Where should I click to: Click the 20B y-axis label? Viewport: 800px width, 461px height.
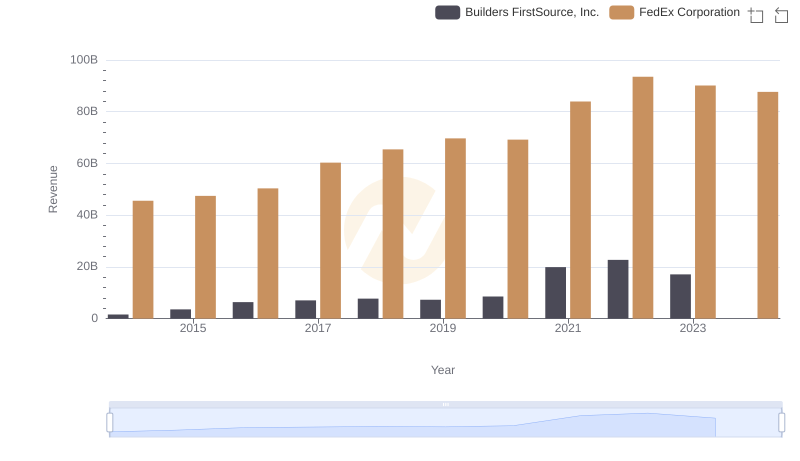[87, 266]
